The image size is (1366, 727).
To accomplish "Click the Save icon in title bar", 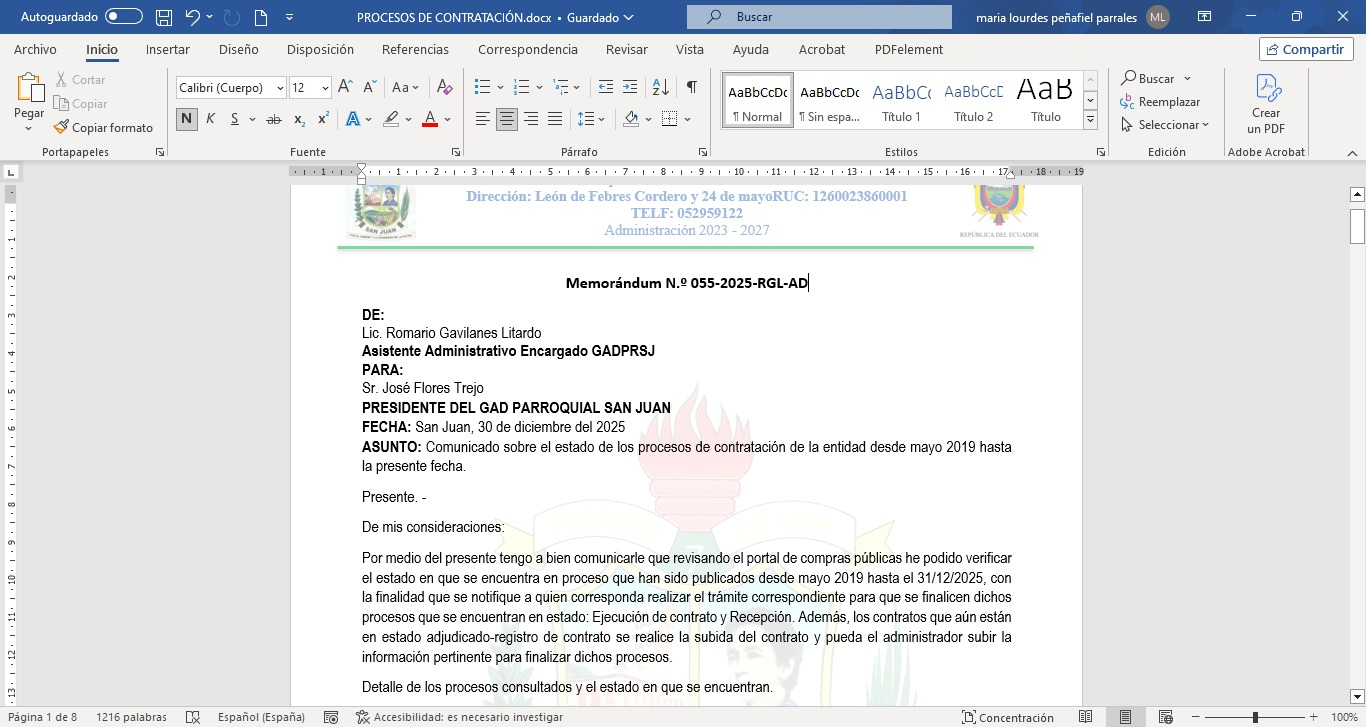I will [x=163, y=17].
